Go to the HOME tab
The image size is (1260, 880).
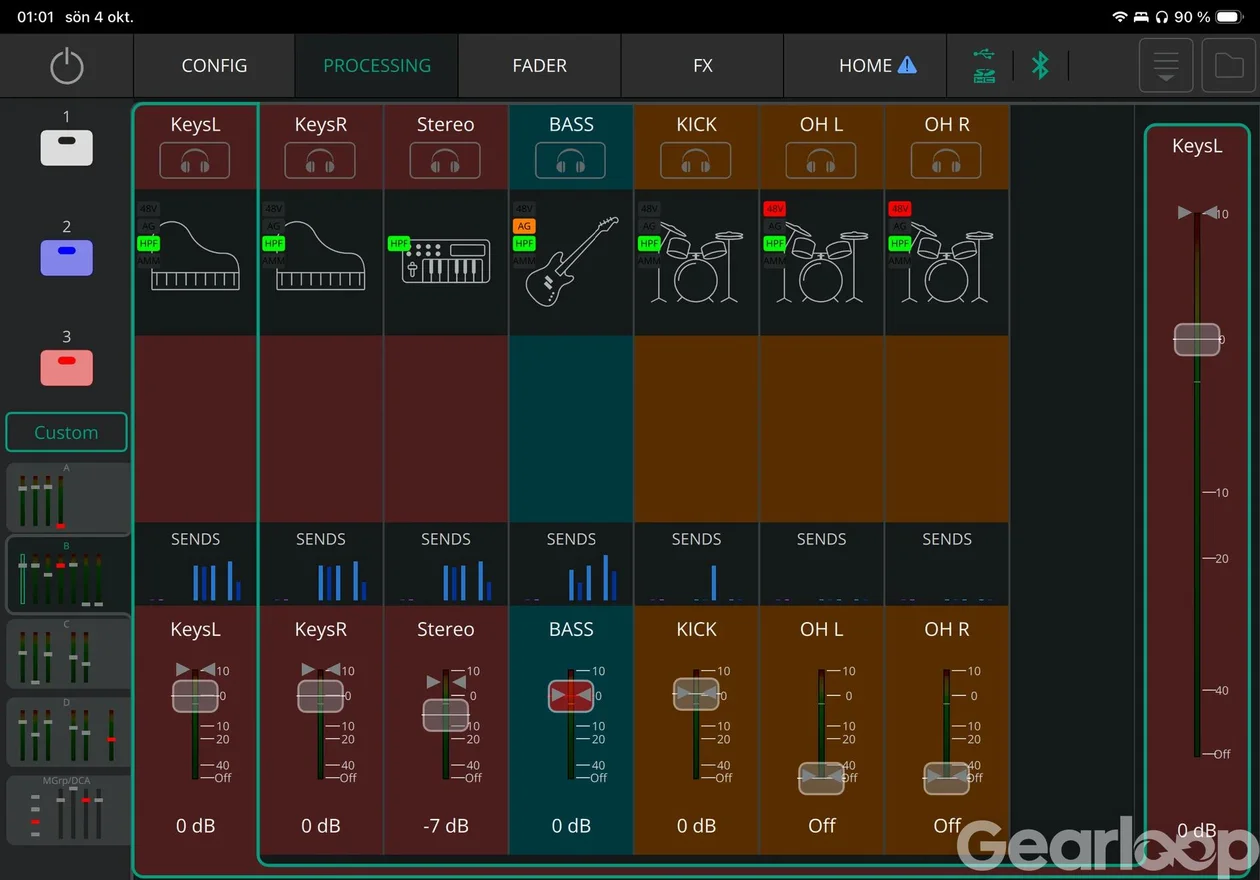[866, 66]
